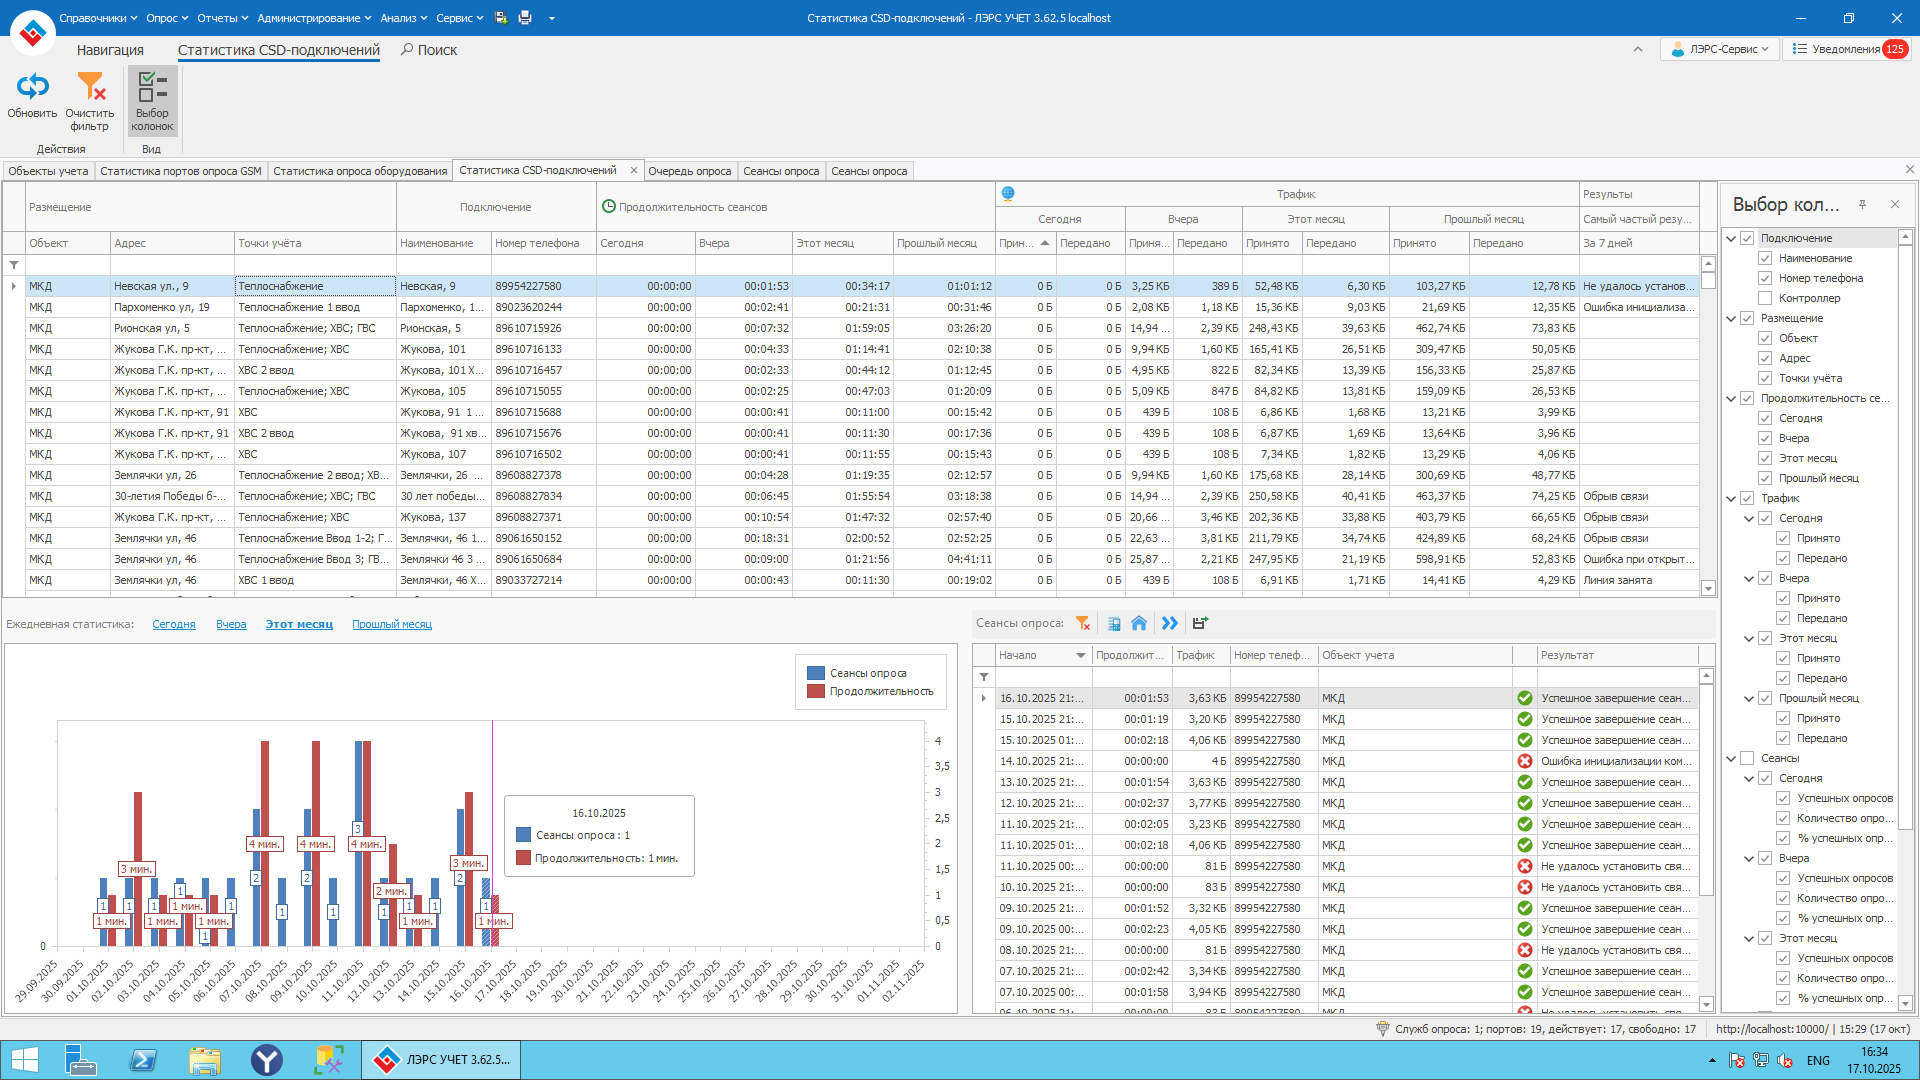Image resolution: width=1920 pixels, height=1080 pixels.
Task: Toggle the Выбор колонок button
Action: [x=152, y=100]
